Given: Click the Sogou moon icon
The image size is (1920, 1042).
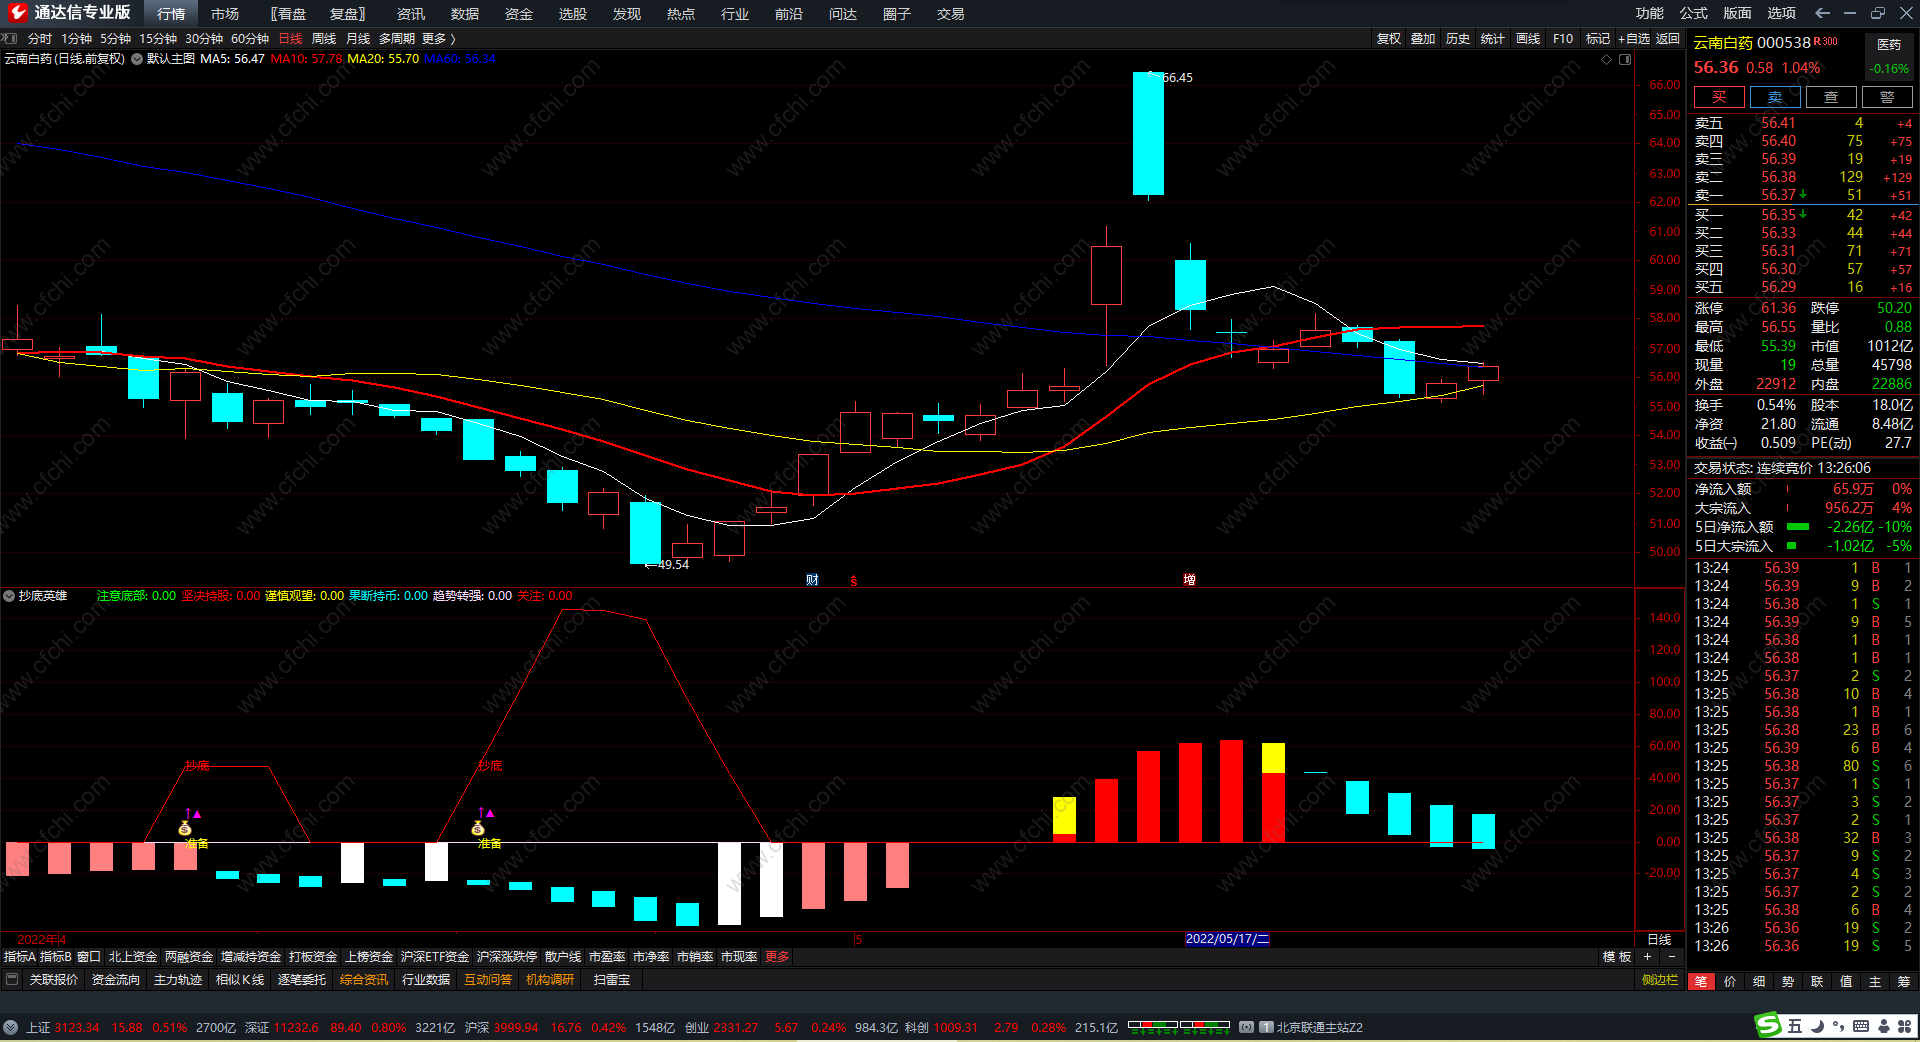Looking at the screenshot, I should tap(1817, 1026).
